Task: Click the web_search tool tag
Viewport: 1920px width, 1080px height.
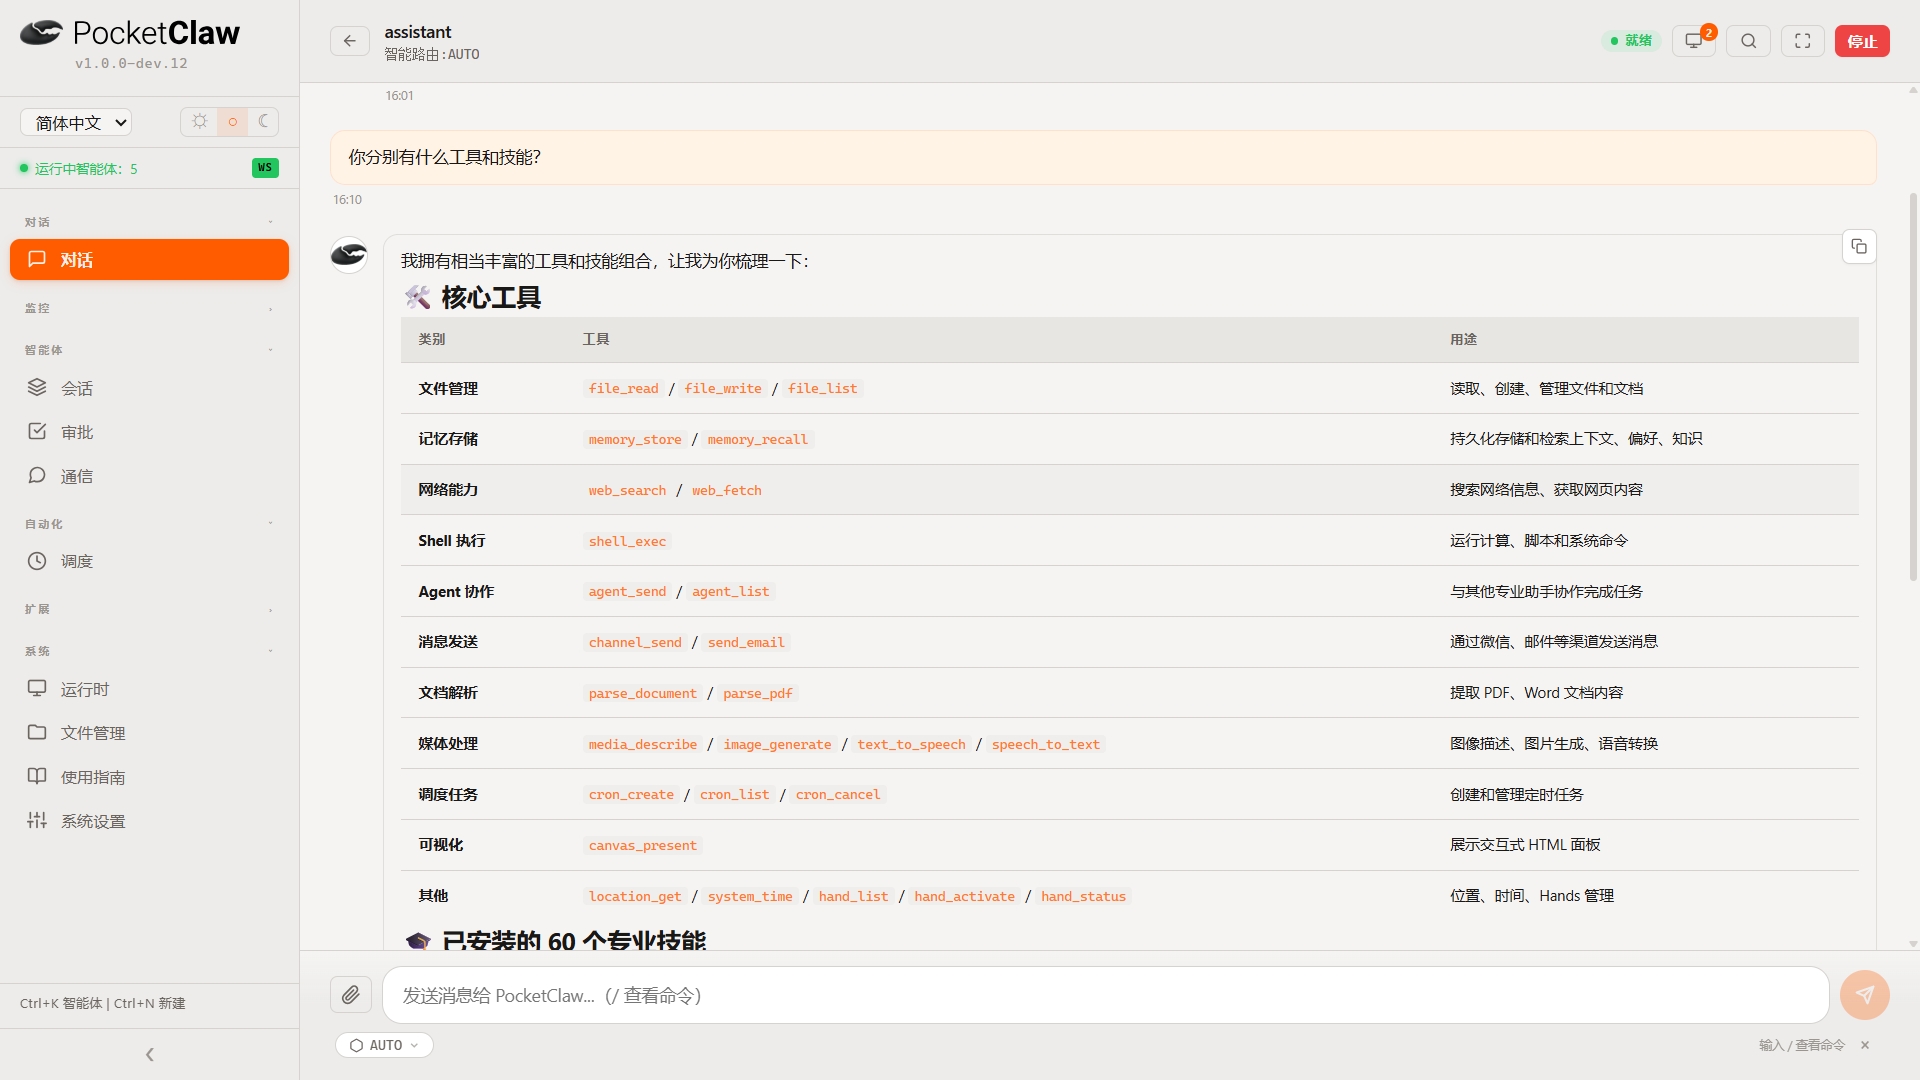Action: 627,491
